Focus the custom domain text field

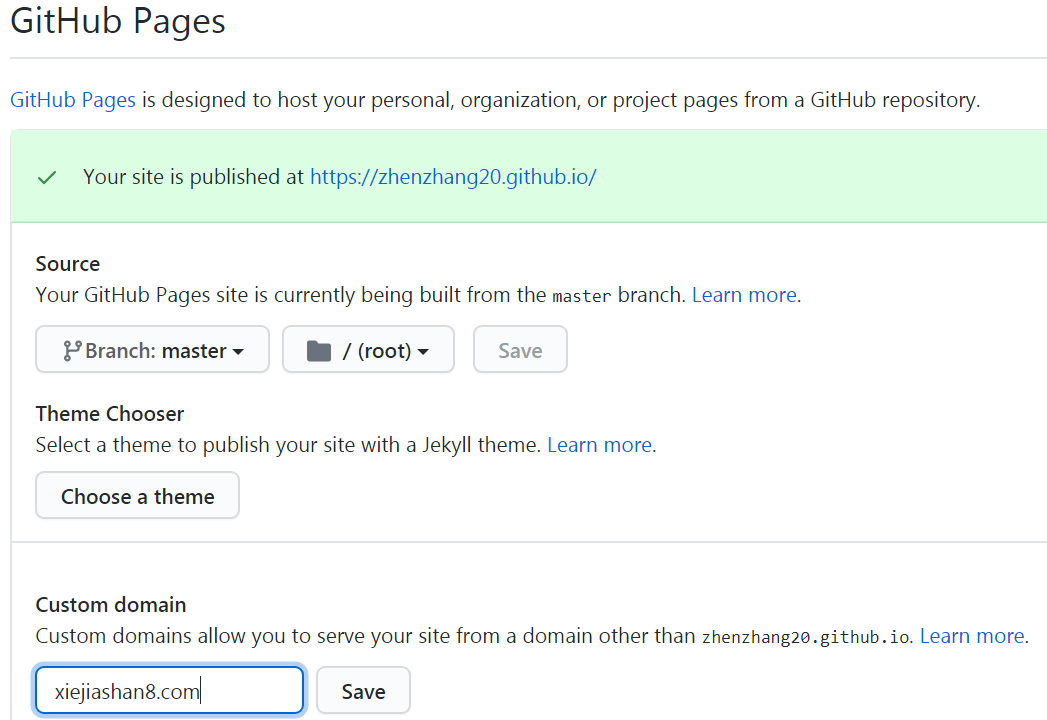point(170,690)
